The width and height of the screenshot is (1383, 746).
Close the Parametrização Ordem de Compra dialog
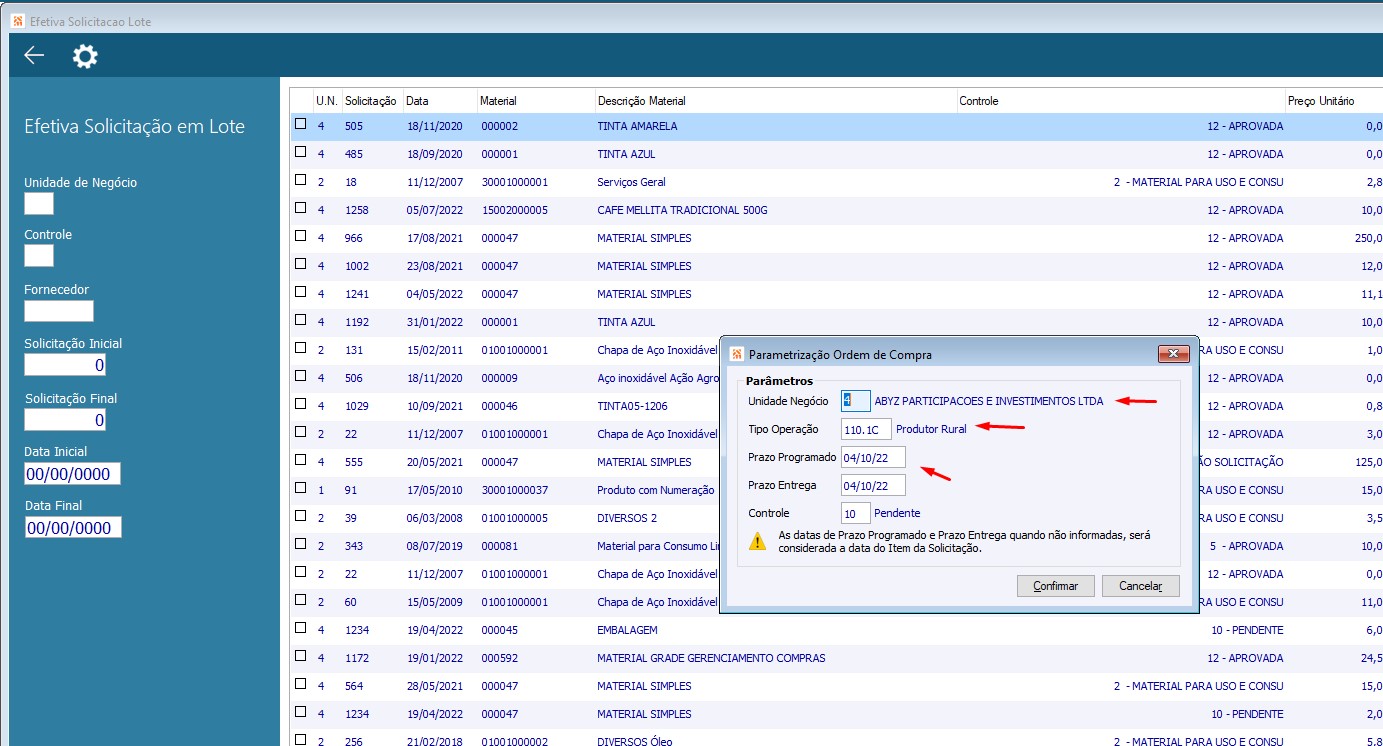coord(1172,354)
